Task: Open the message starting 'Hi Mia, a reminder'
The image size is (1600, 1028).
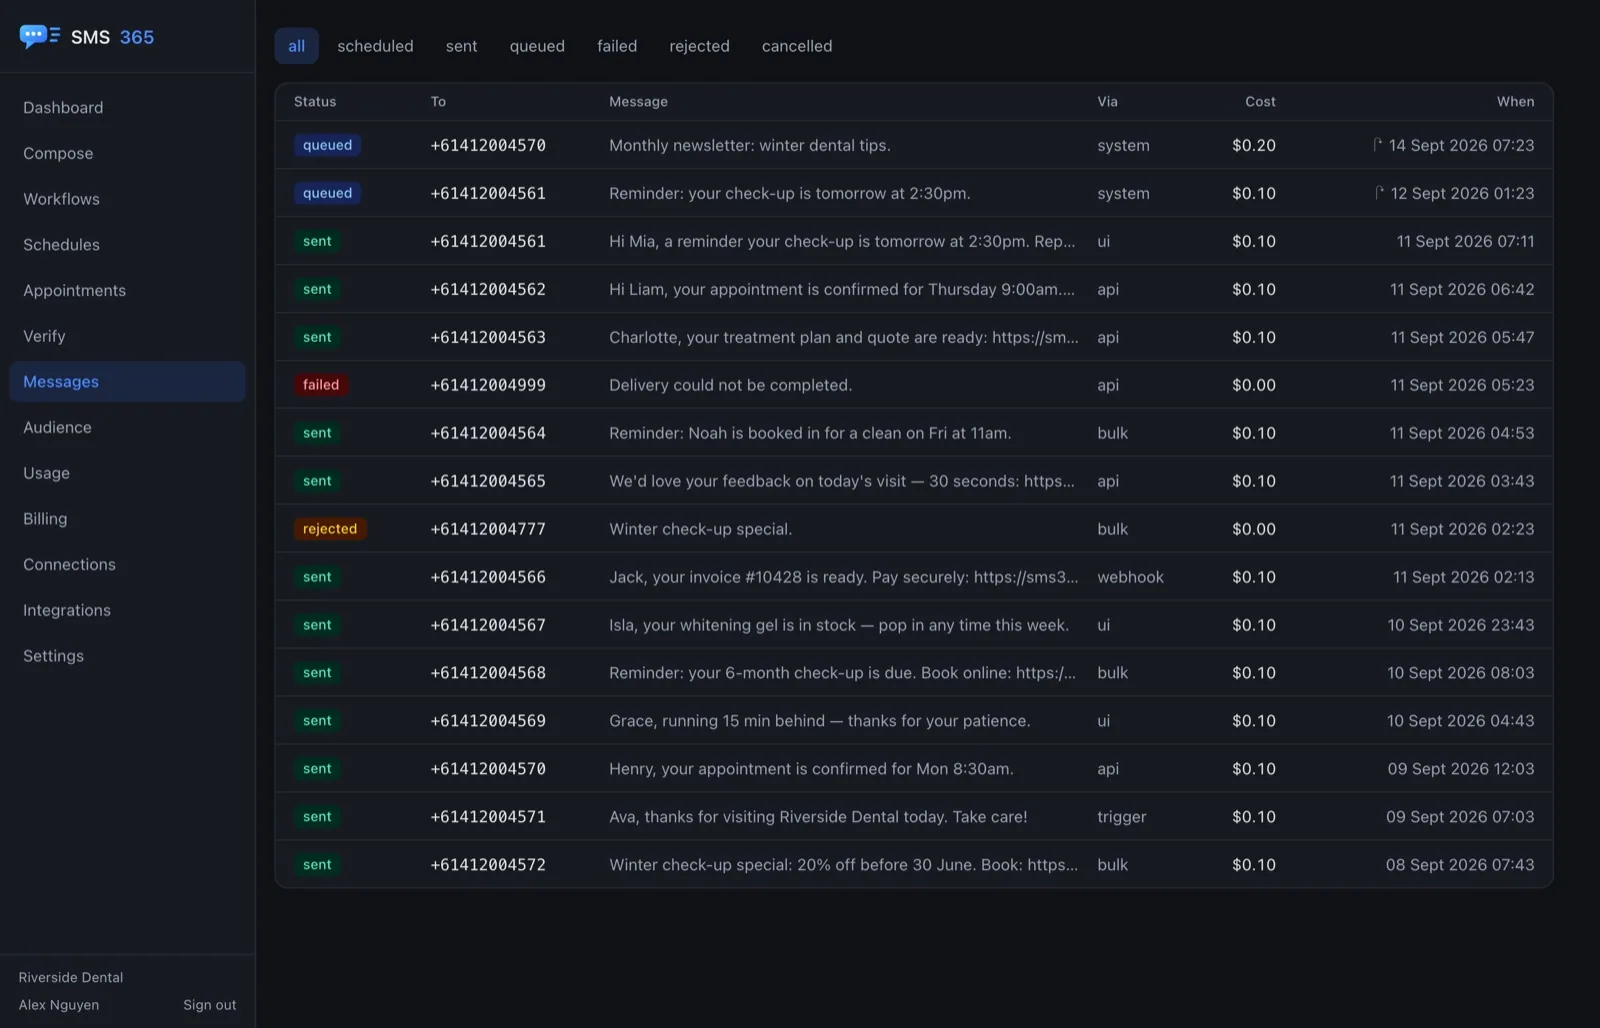Action: pyautogui.click(x=842, y=241)
